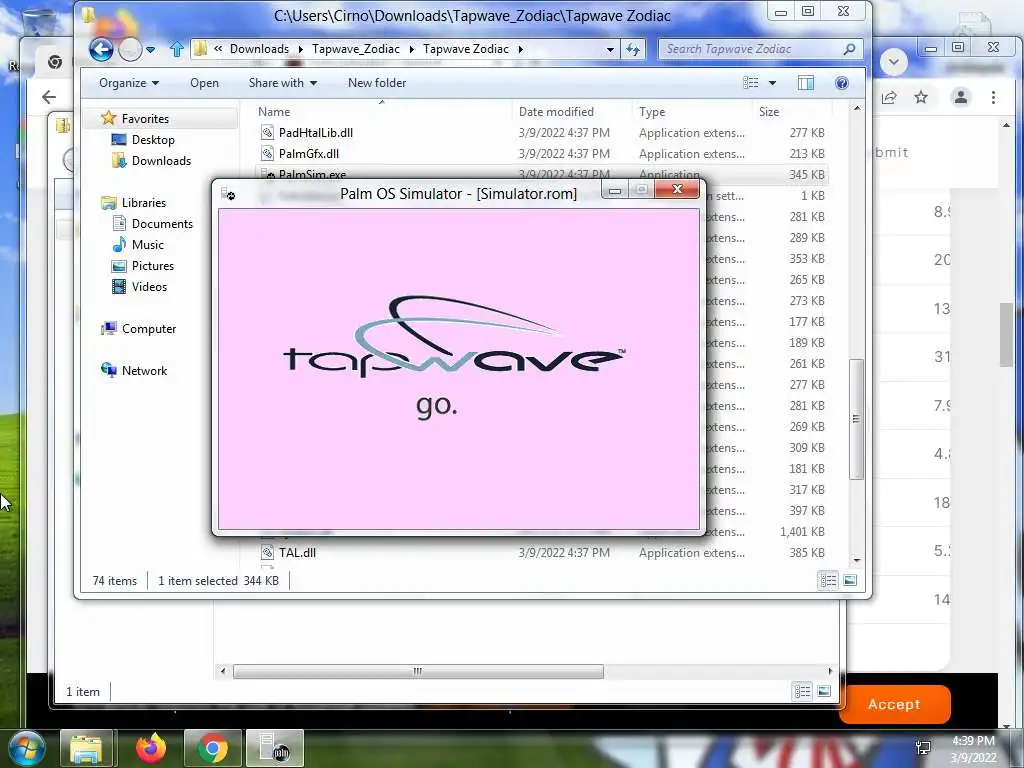Click the Explorer Help icon
The image size is (1024, 768).
pos(842,83)
